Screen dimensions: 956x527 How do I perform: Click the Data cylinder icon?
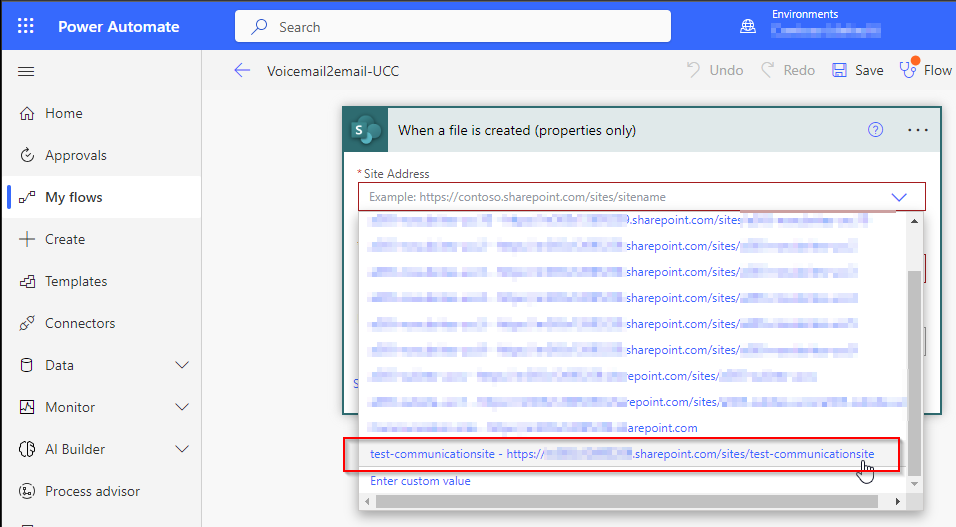tap(27, 365)
